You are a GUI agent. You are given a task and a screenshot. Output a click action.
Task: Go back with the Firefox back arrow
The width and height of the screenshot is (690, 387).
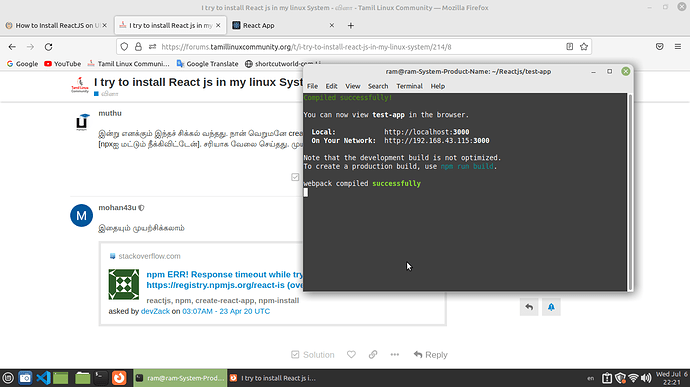click(x=12, y=47)
